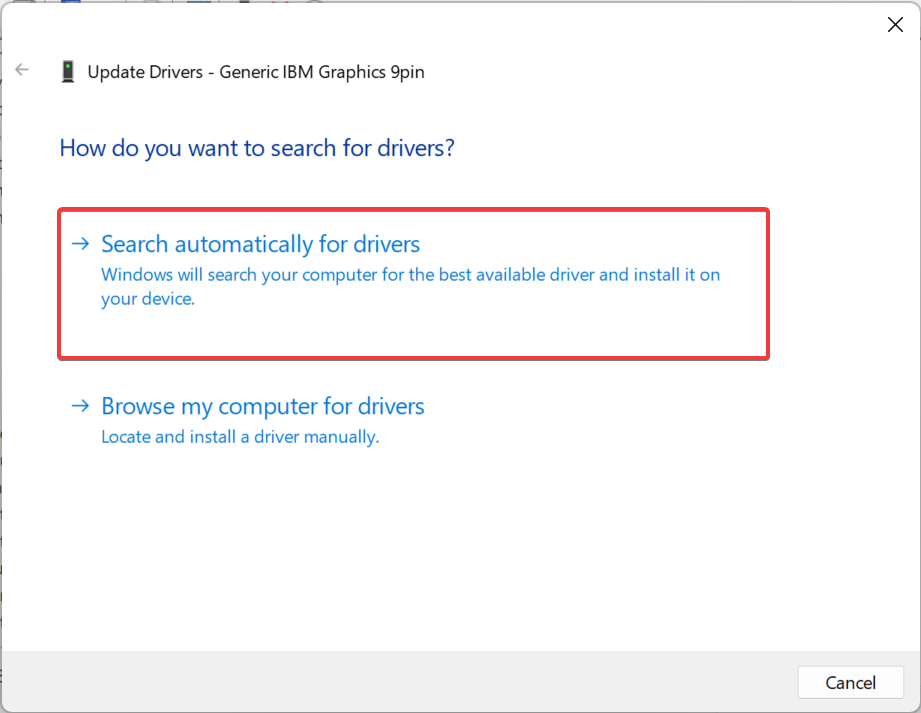Click the Generic IBM Graphics 9pin device icon
The image size is (921, 713).
(67, 71)
